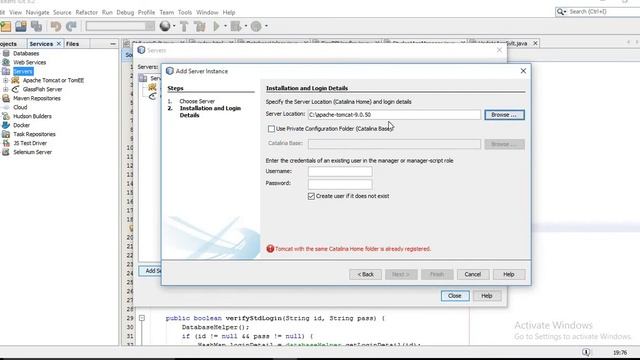Select Servers node in Services tree
Screen dimensions: 640x360
click(x=22, y=71)
